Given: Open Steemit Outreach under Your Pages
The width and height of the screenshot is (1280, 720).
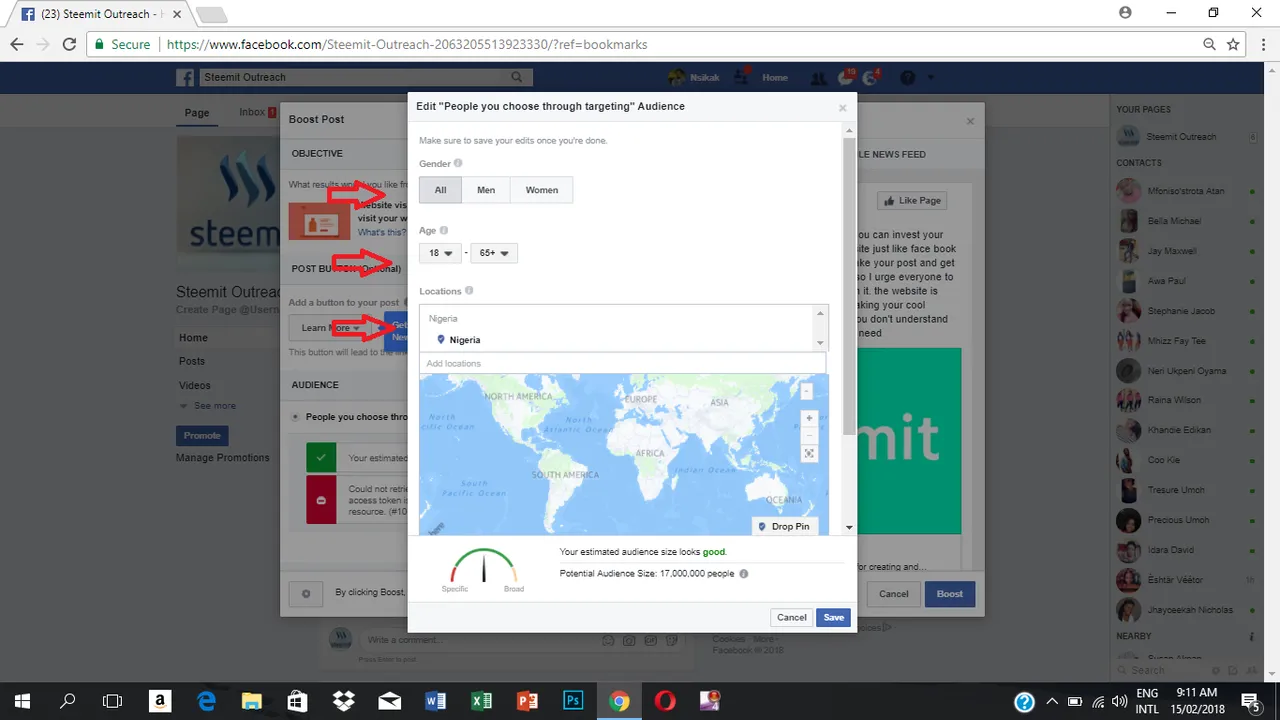Looking at the screenshot, I should click(1180, 136).
